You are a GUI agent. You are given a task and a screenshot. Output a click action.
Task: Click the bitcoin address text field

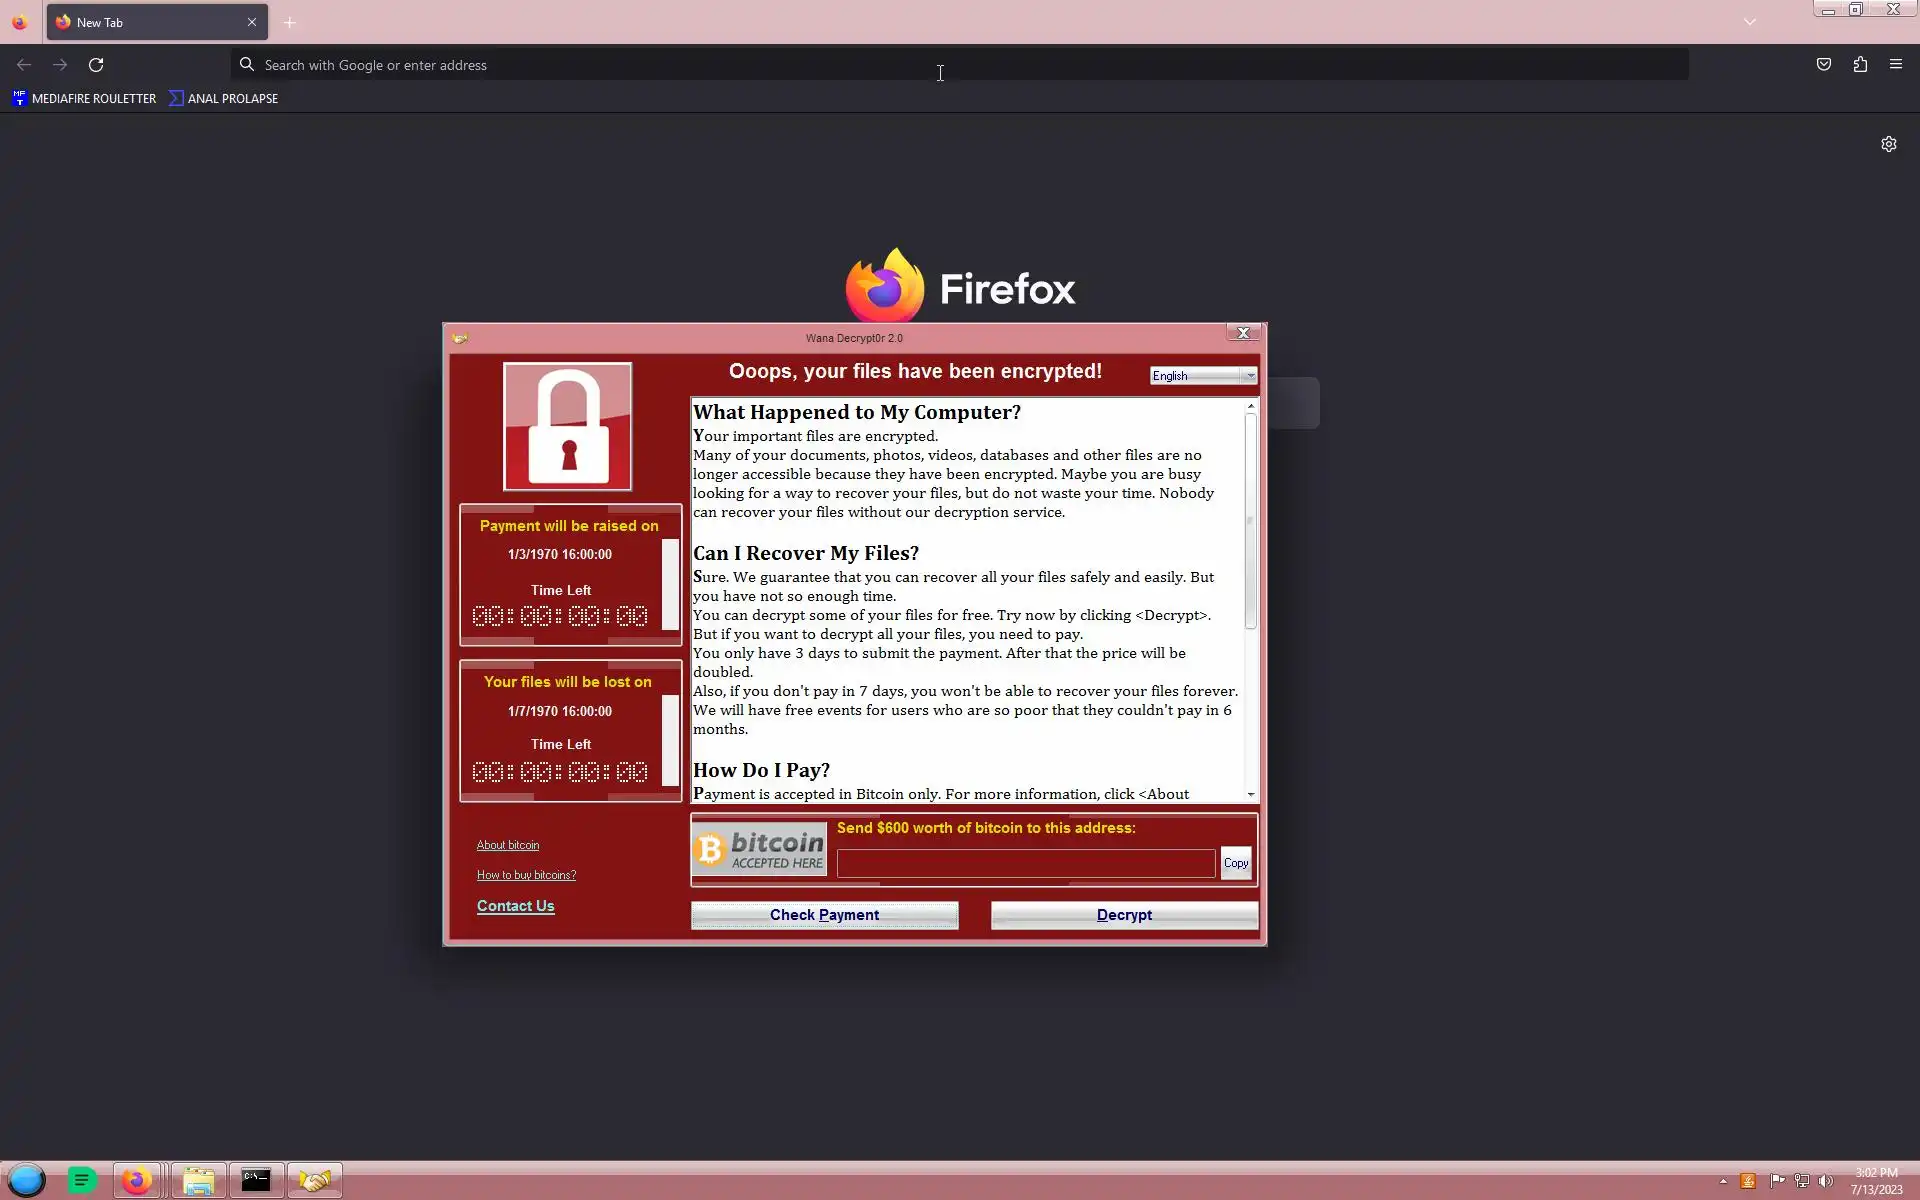1025,863
